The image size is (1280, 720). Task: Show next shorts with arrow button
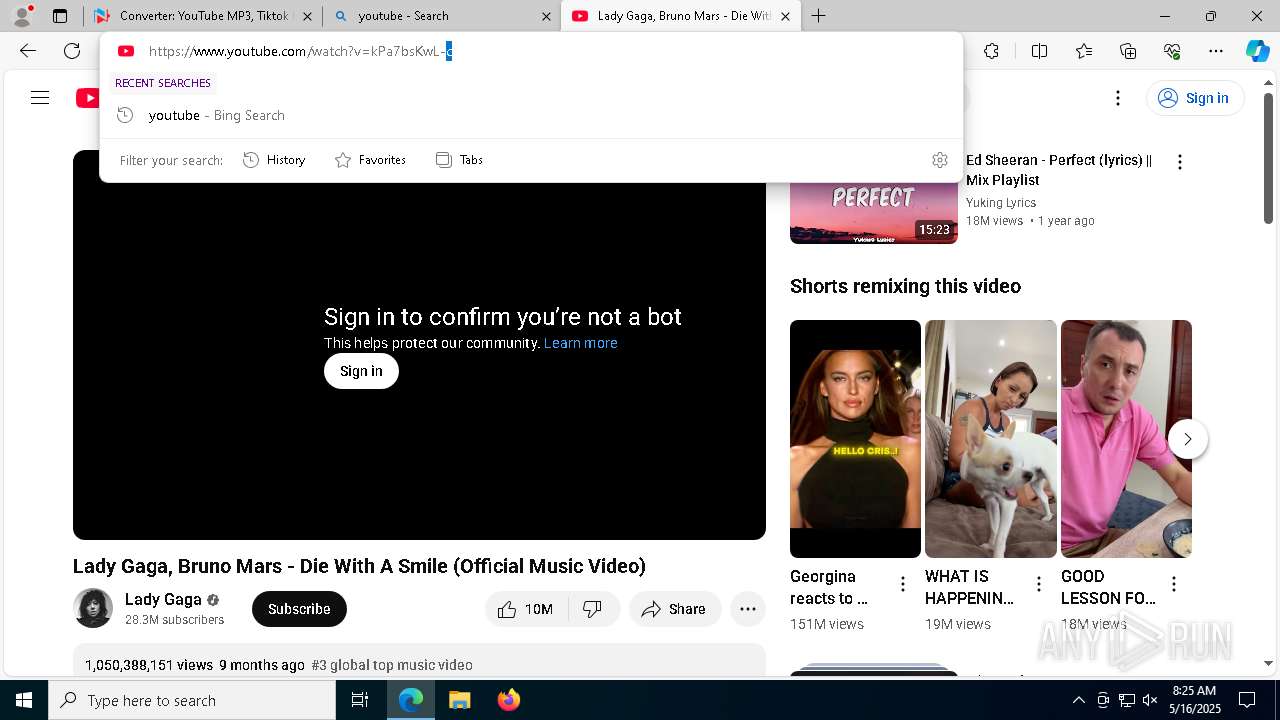(x=1188, y=439)
